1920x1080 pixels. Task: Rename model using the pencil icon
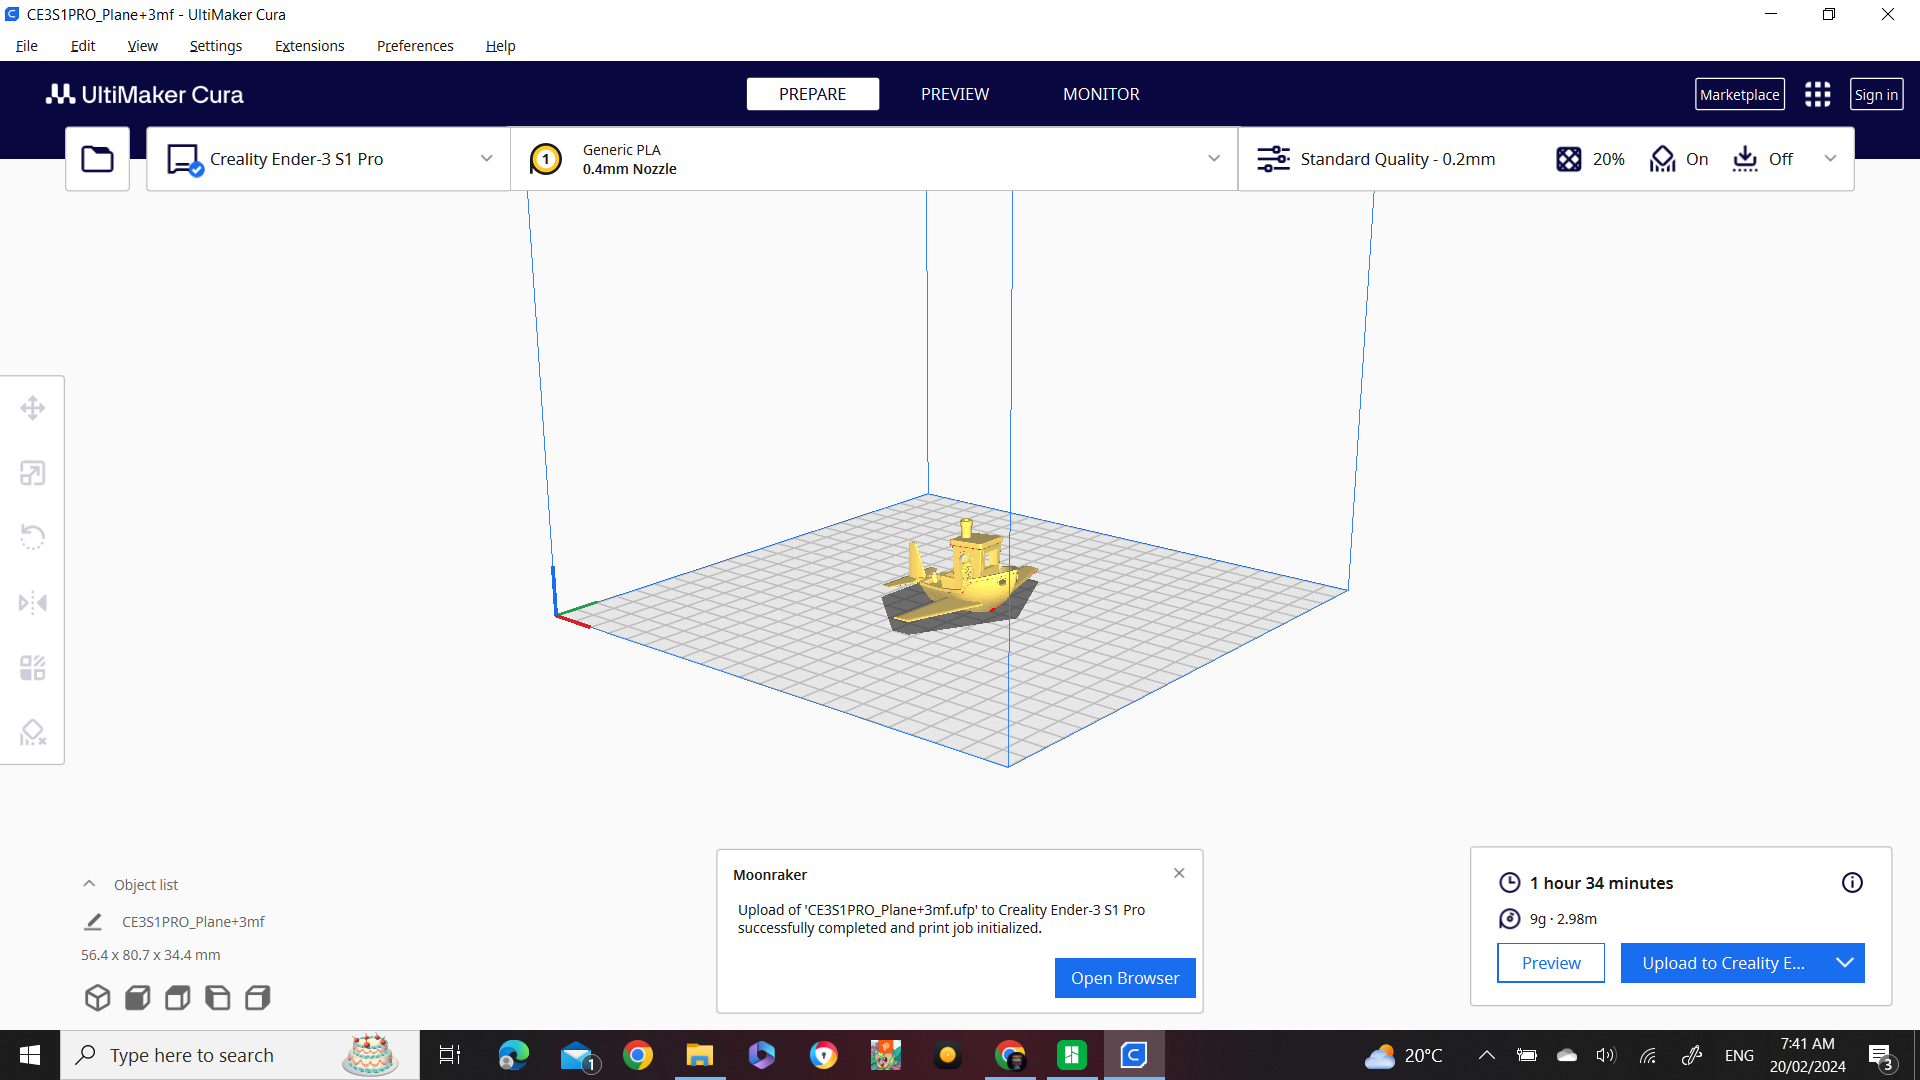93,922
